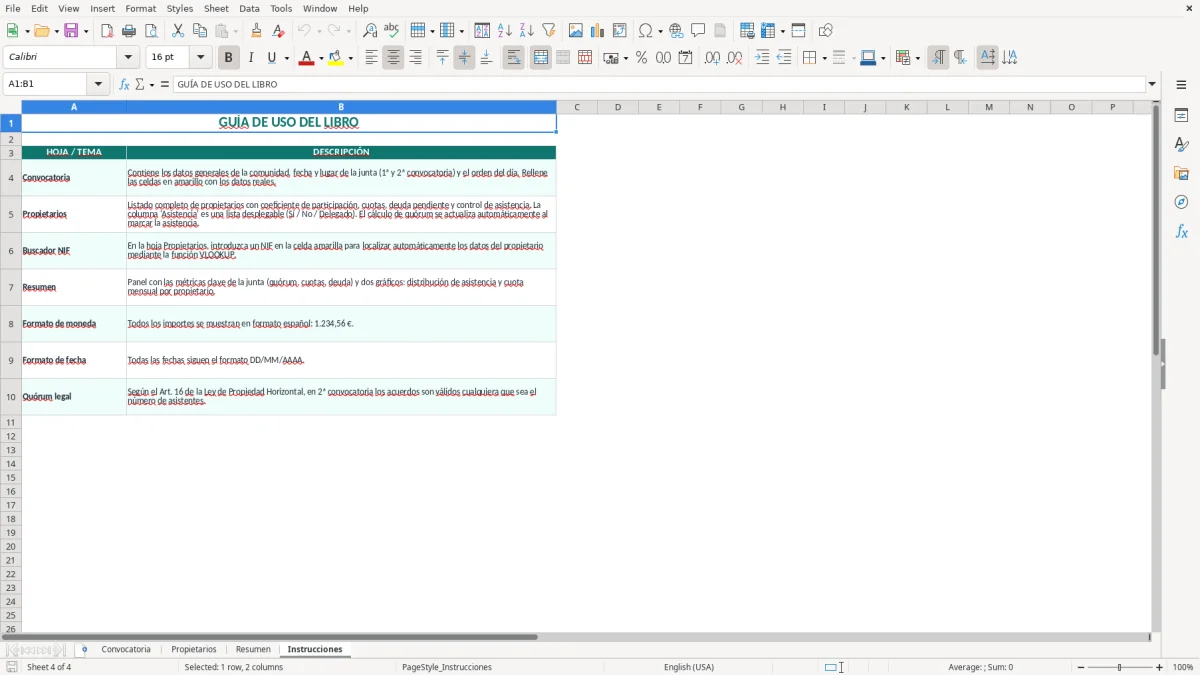
Task: Open the Name Box dropdown arrow
Action: (x=98, y=85)
